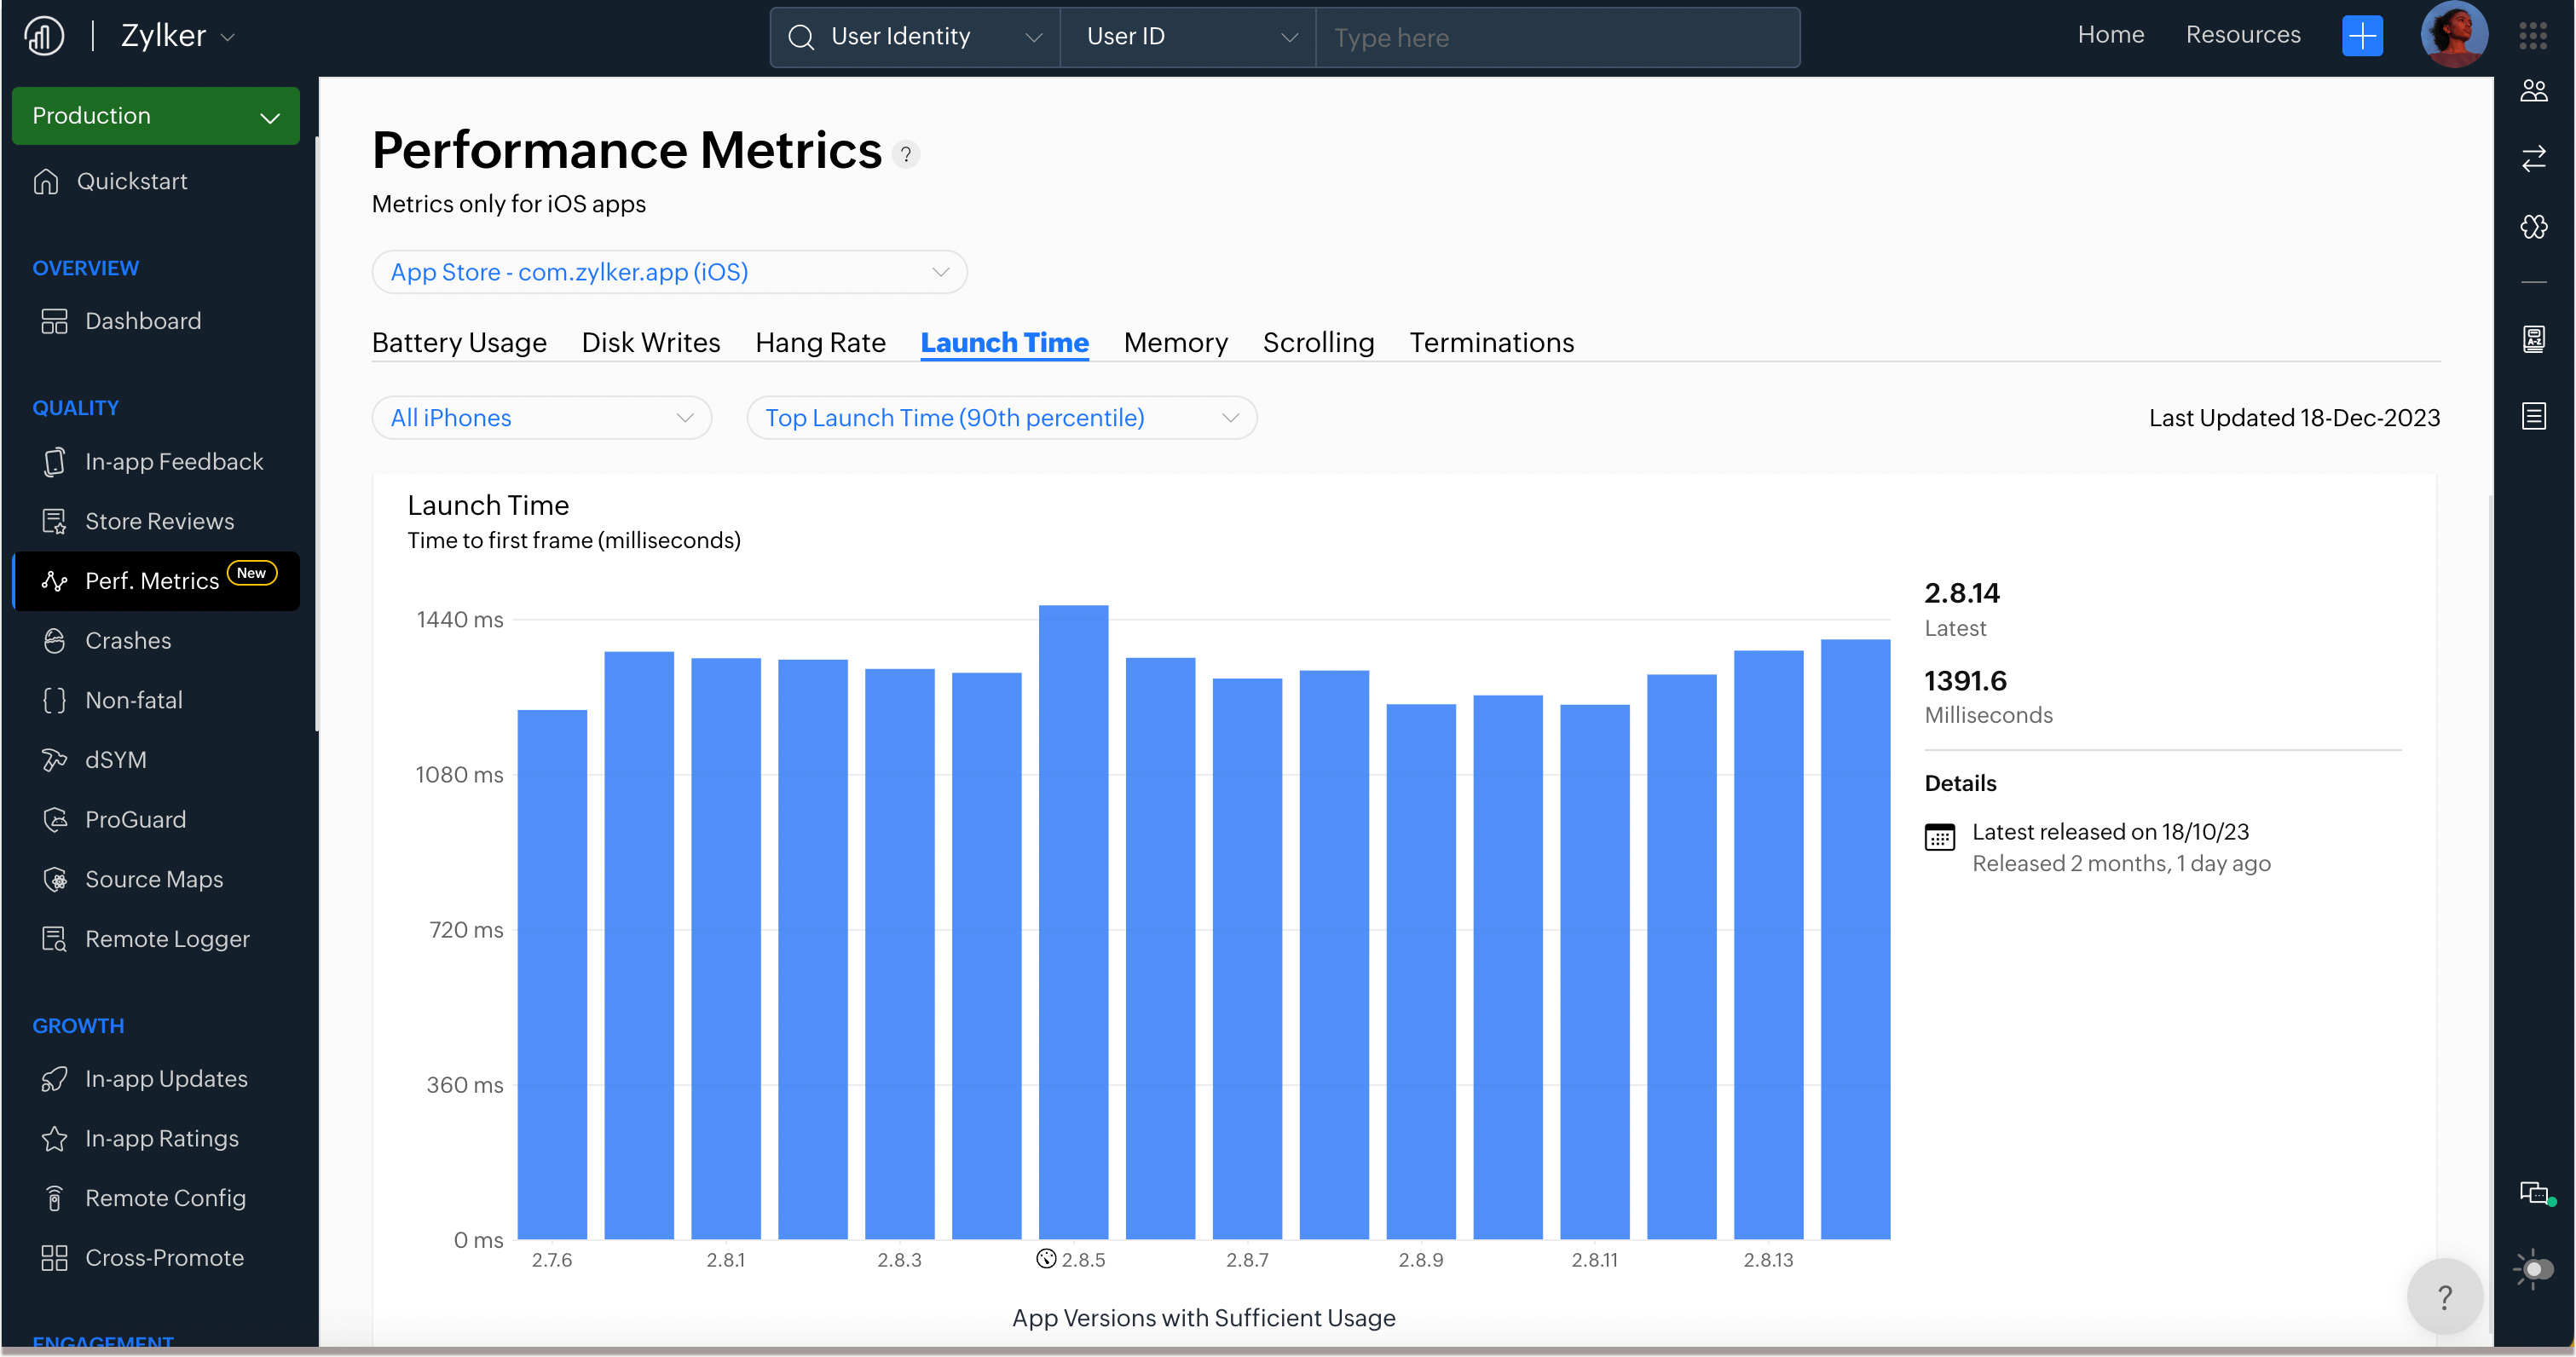Switch to the Terminations tab
This screenshot has width=2576, height=1357.
pyautogui.click(x=1491, y=343)
